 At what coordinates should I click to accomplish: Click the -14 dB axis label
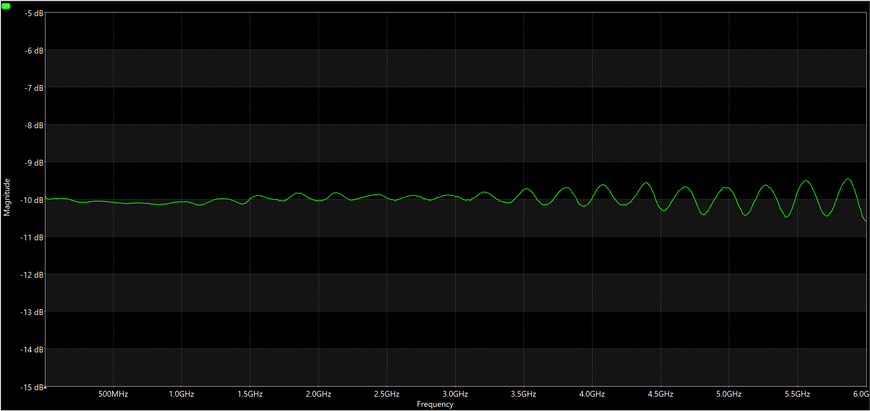[x=32, y=349]
